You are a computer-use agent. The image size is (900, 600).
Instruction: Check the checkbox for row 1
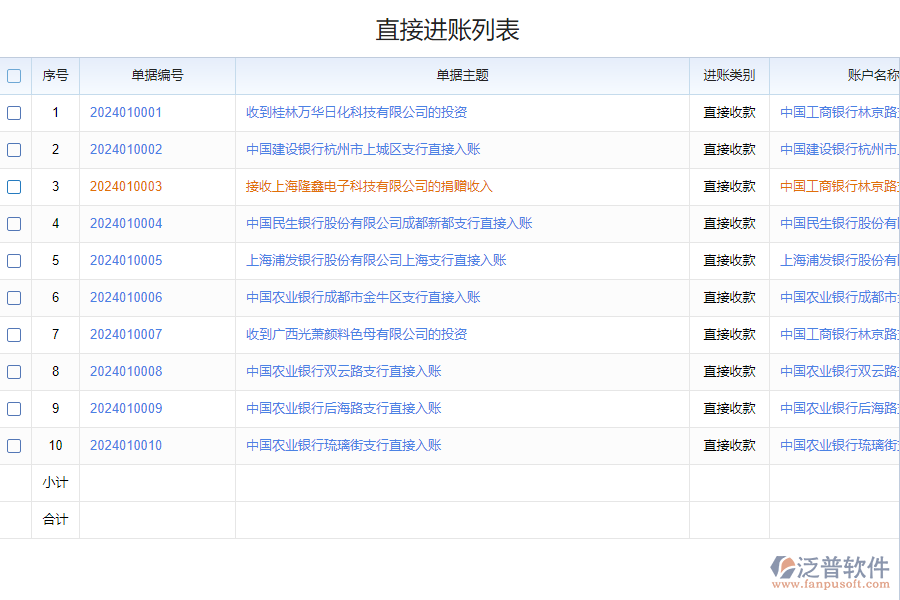pos(14,113)
